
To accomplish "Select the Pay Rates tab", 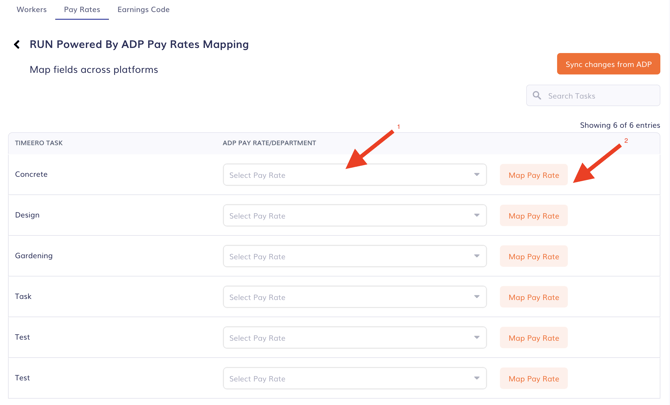I will (x=82, y=10).
